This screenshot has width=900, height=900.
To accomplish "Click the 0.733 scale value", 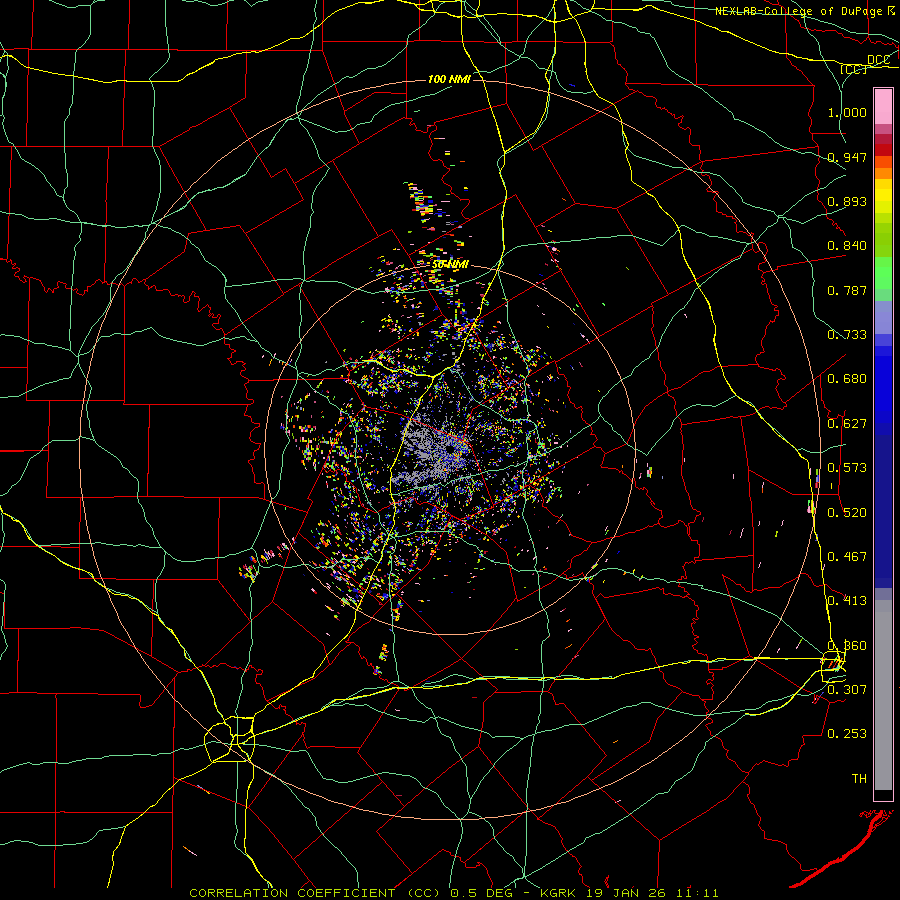I will click(847, 335).
